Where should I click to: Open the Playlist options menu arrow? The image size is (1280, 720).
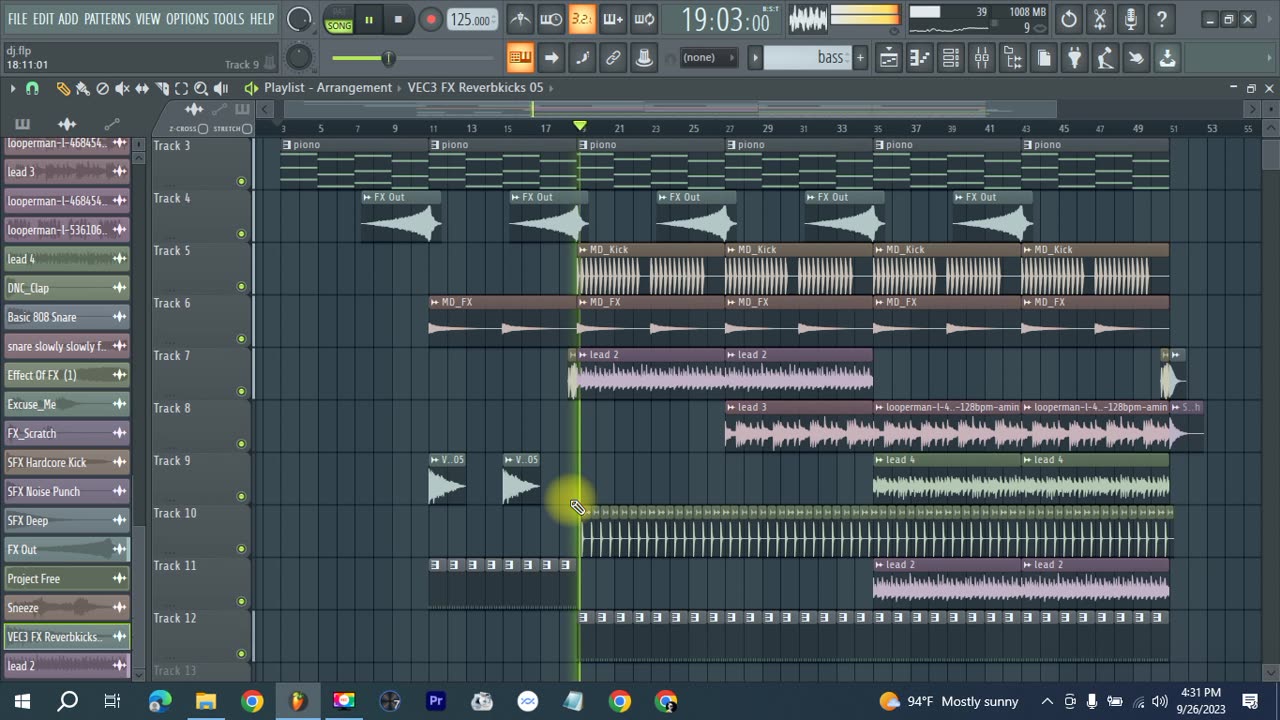(13, 88)
